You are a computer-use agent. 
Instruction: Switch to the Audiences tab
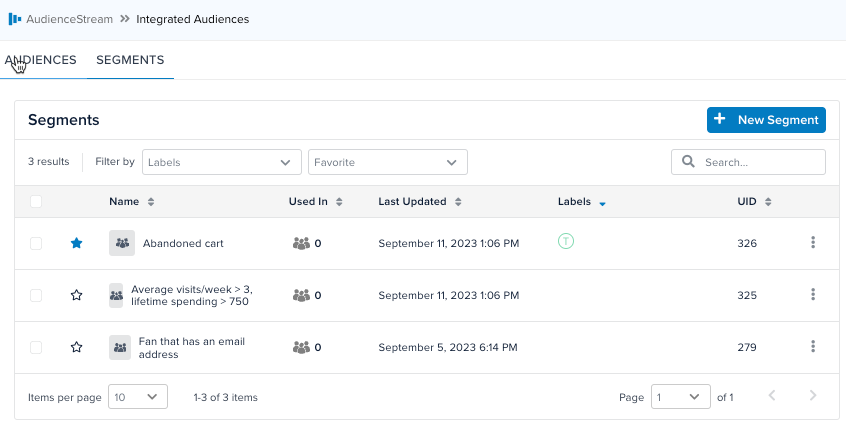tap(41, 60)
